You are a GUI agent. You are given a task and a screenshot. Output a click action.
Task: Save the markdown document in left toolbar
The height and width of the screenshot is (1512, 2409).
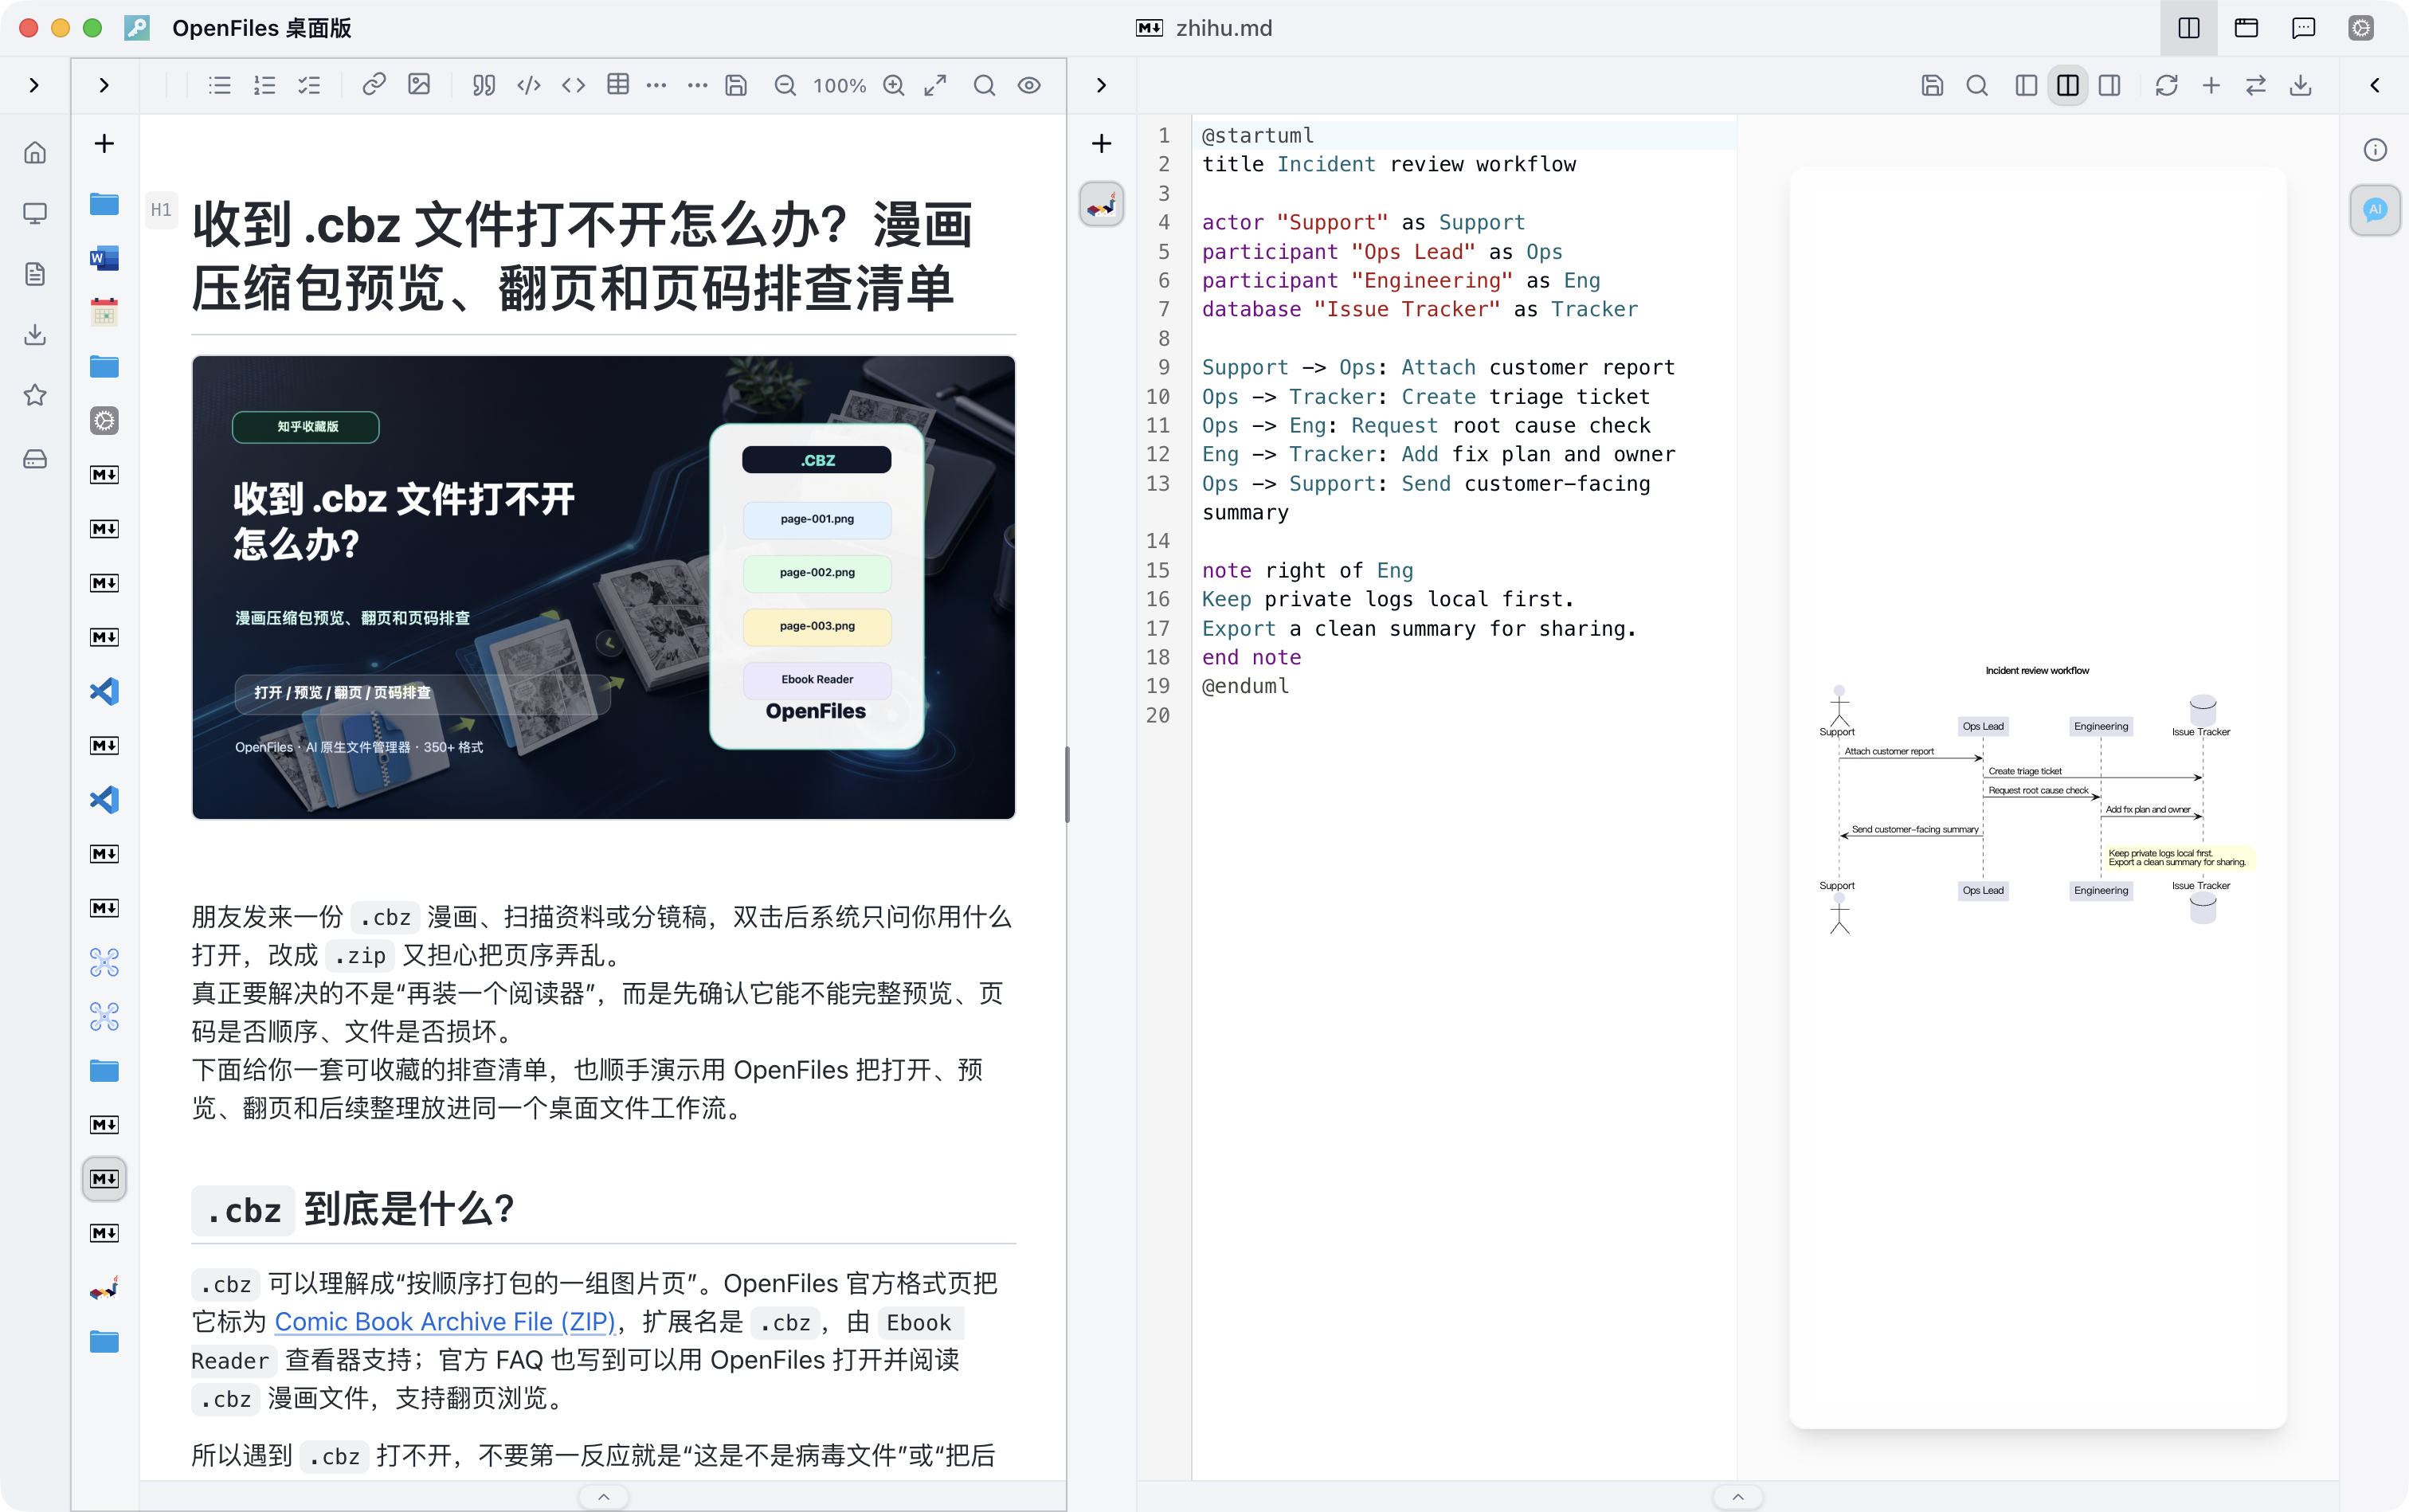[736, 85]
